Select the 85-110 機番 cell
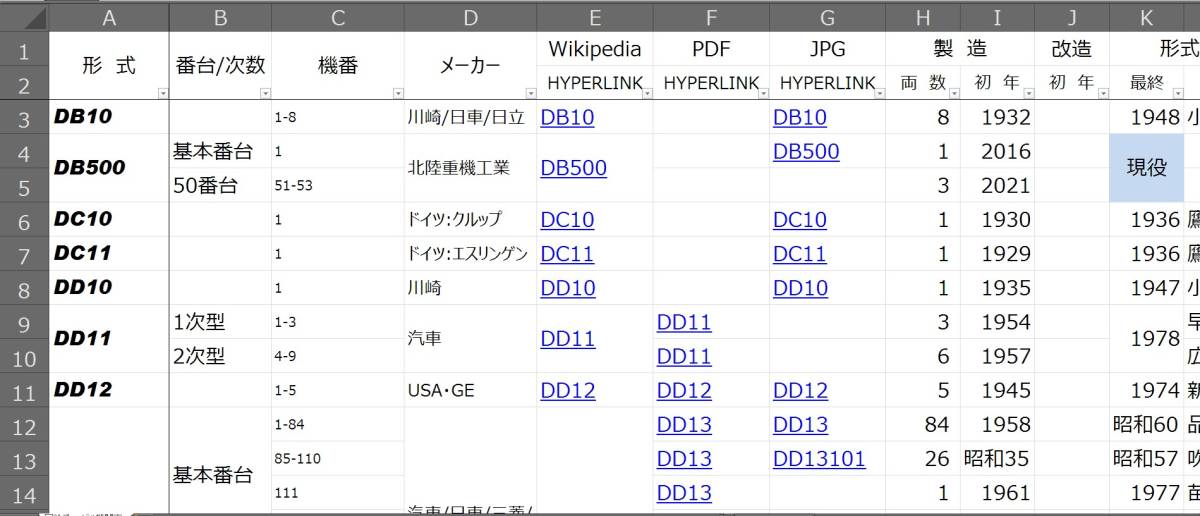The width and height of the screenshot is (1200, 516). coord(338,459)
